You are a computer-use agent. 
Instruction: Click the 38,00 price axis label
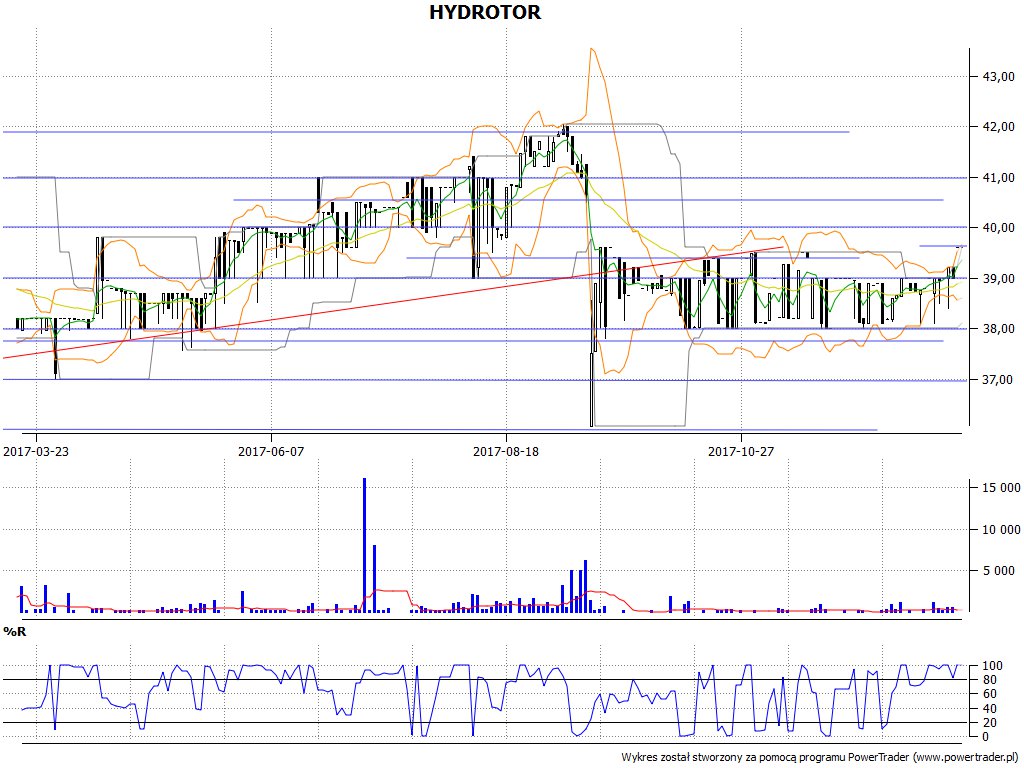click(x=999, y=328)
